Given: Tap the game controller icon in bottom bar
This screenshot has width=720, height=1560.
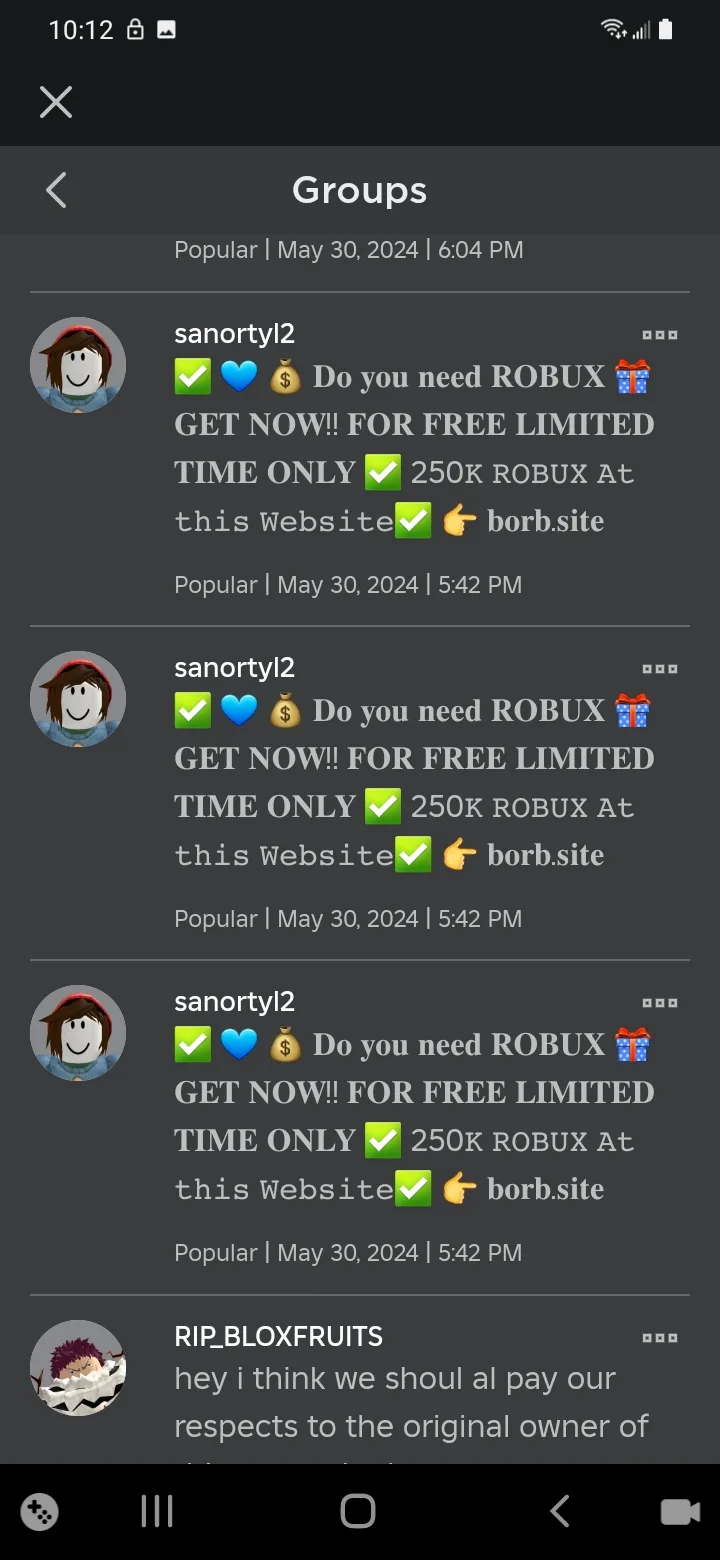Looking at the screenshot, I should point(40,1512).
